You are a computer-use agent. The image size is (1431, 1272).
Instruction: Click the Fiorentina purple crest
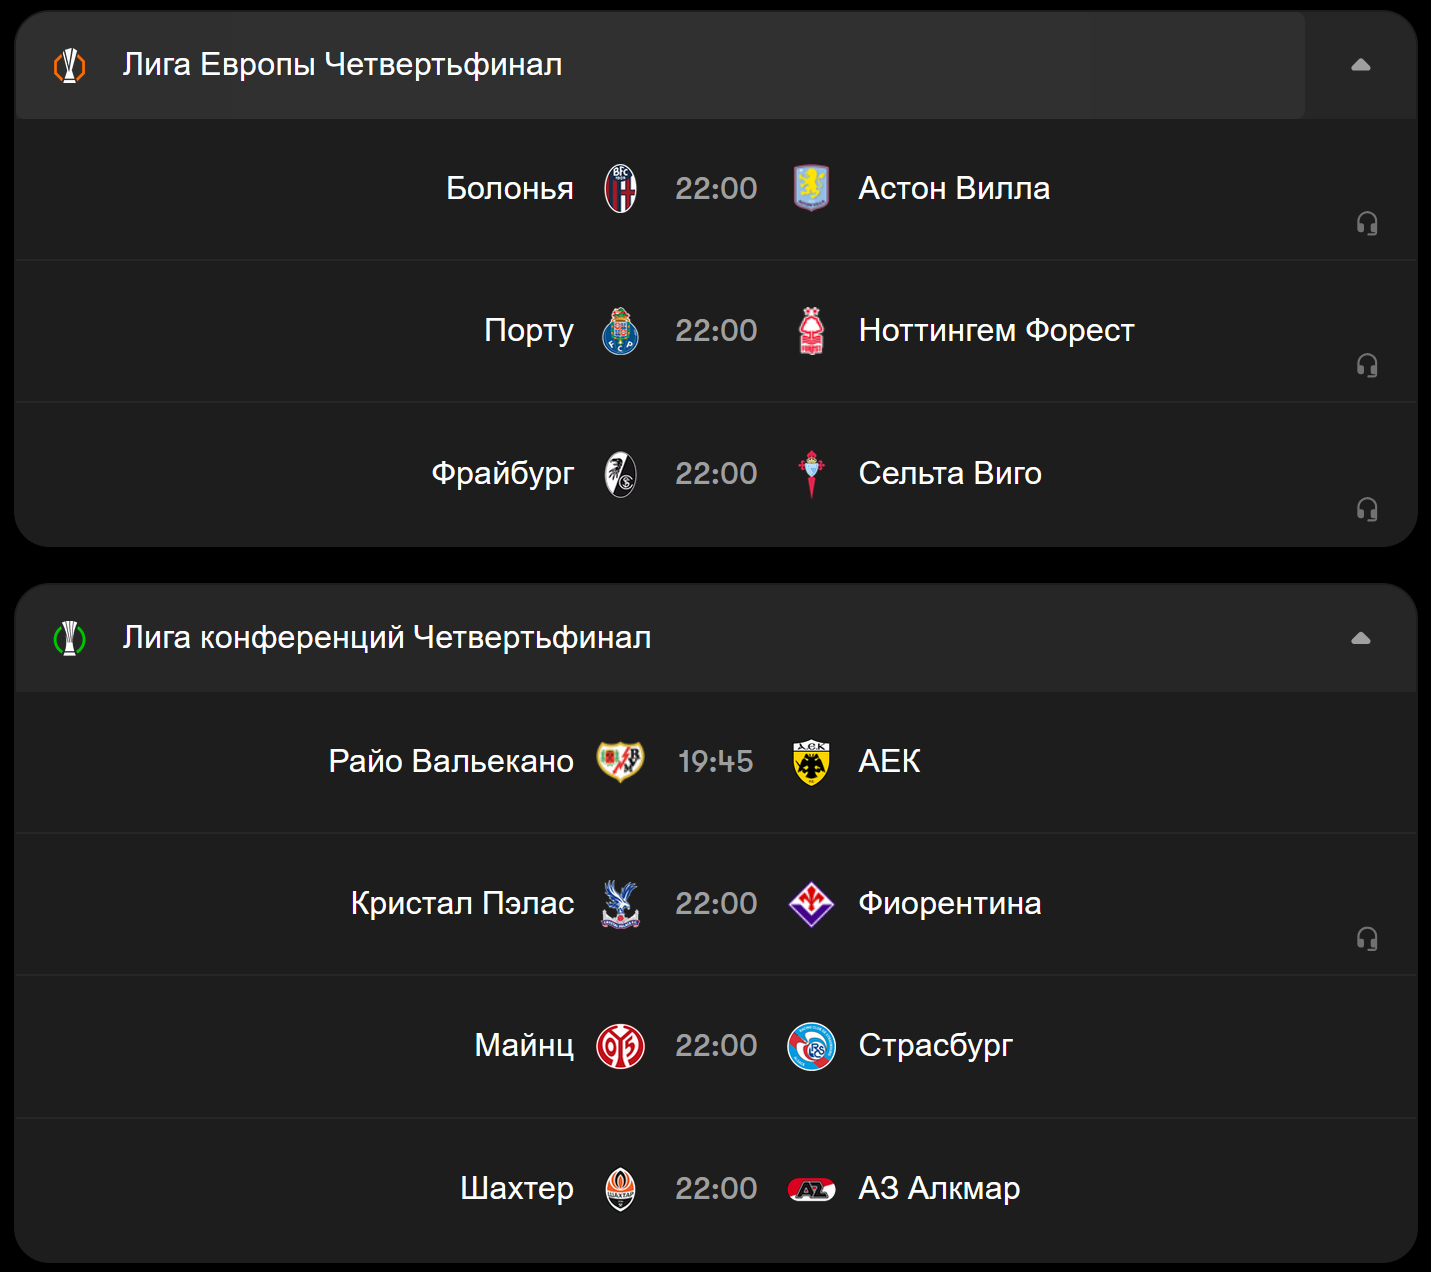[x=811, y=904]
